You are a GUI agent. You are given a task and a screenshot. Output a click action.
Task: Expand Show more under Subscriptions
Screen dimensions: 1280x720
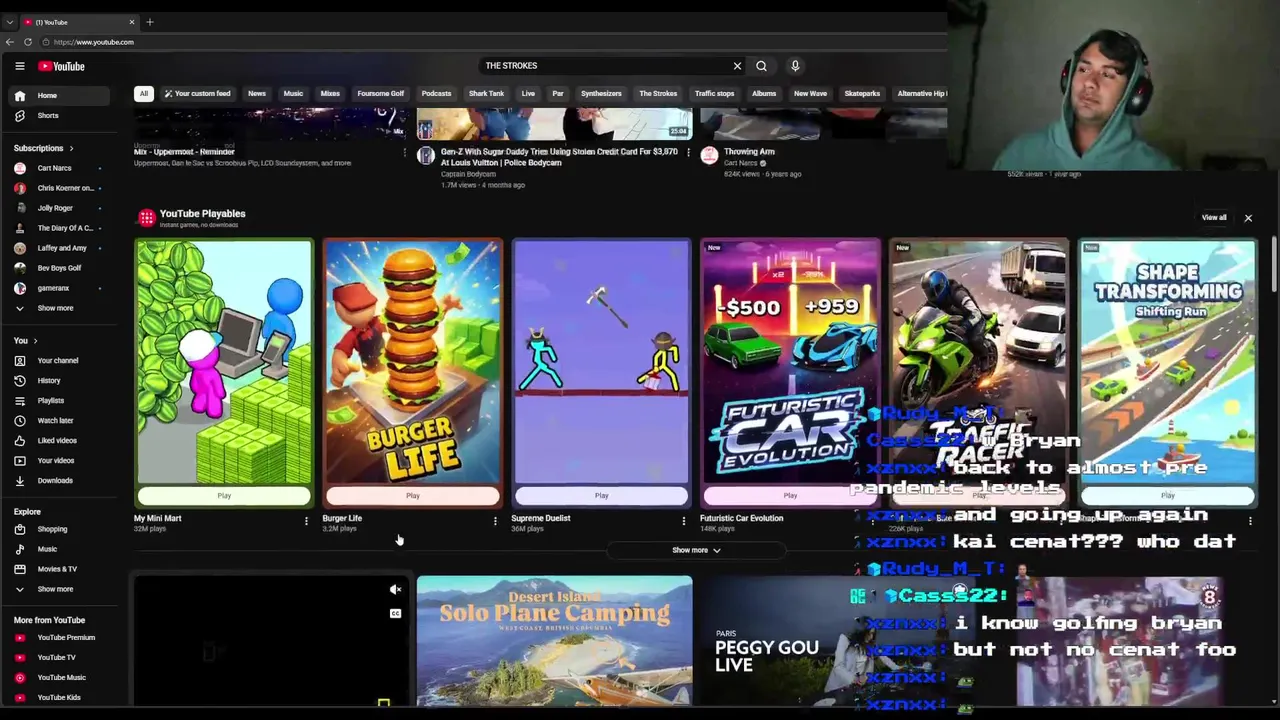pyautogui.click(x=60, y=308)
